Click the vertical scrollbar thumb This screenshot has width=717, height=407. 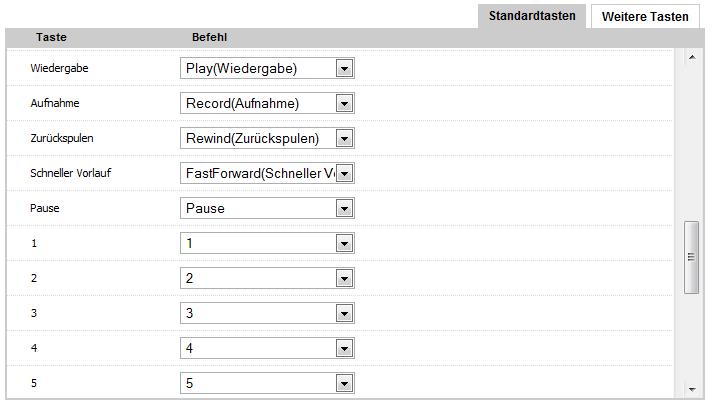[691, 257]
